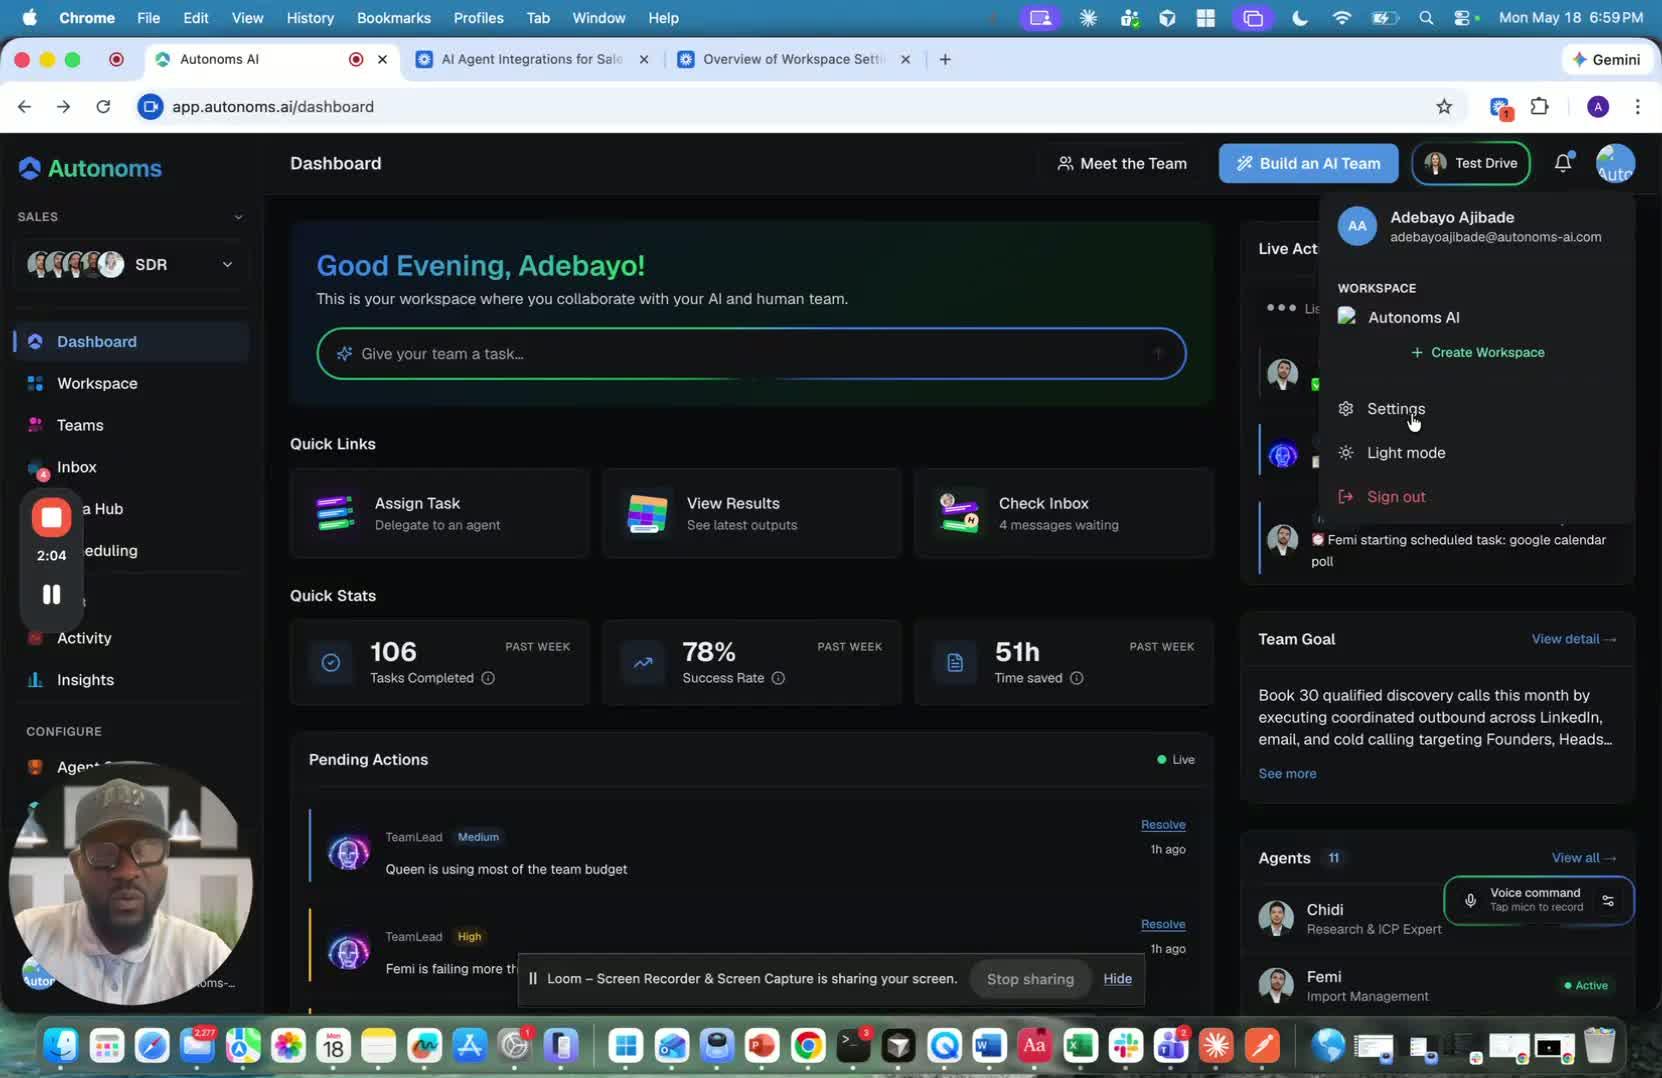Image resolution: width=1662 pixels, height=1078 pixels.
Task: Open the Assign Task quick link
Action: (440, 513)
